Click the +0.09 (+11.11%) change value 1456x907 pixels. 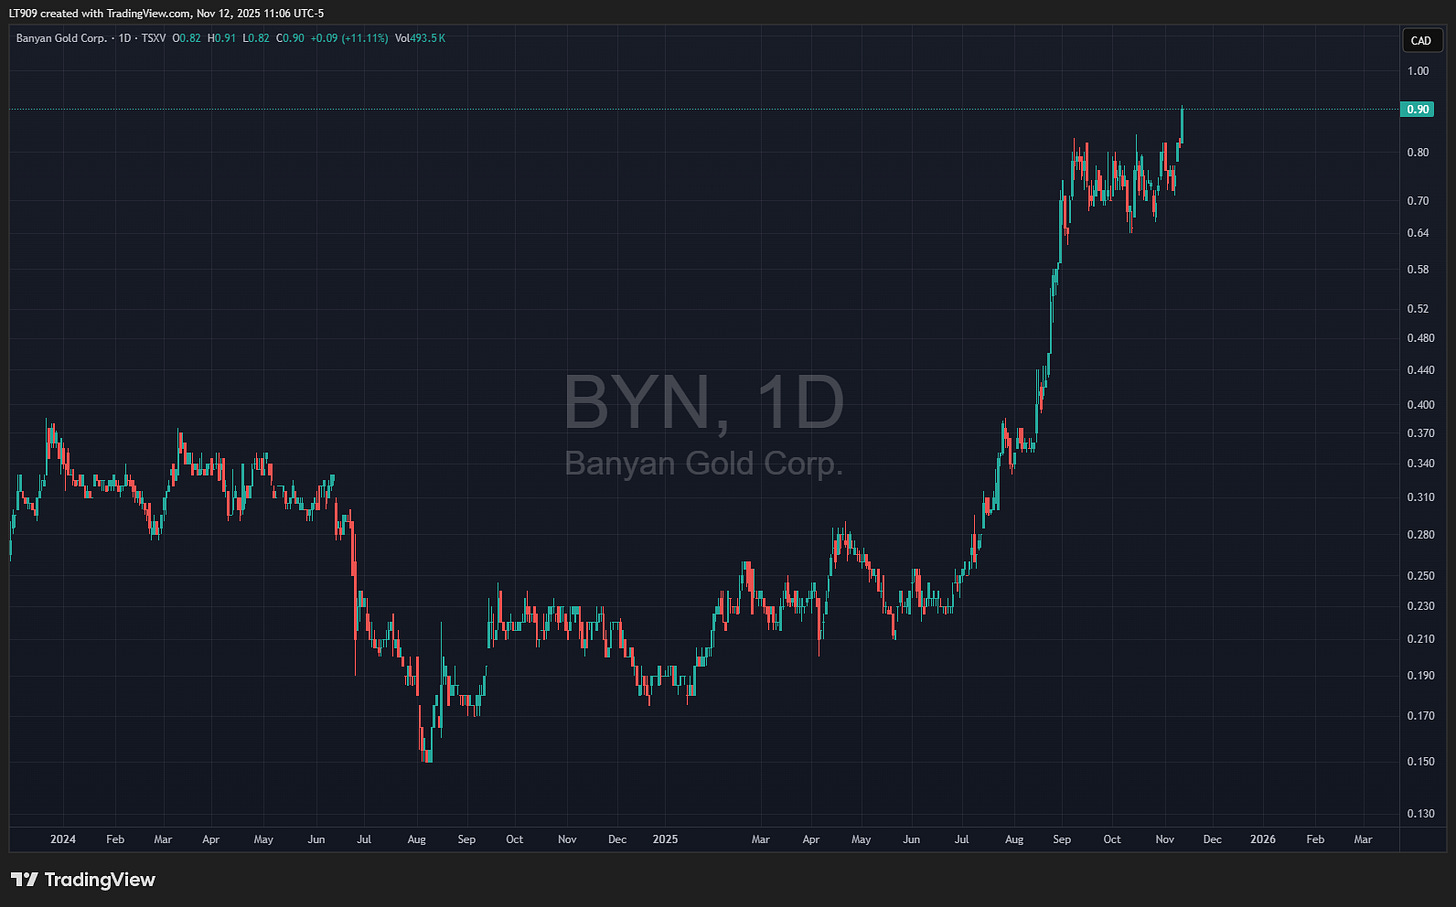(x=350, y=38)
